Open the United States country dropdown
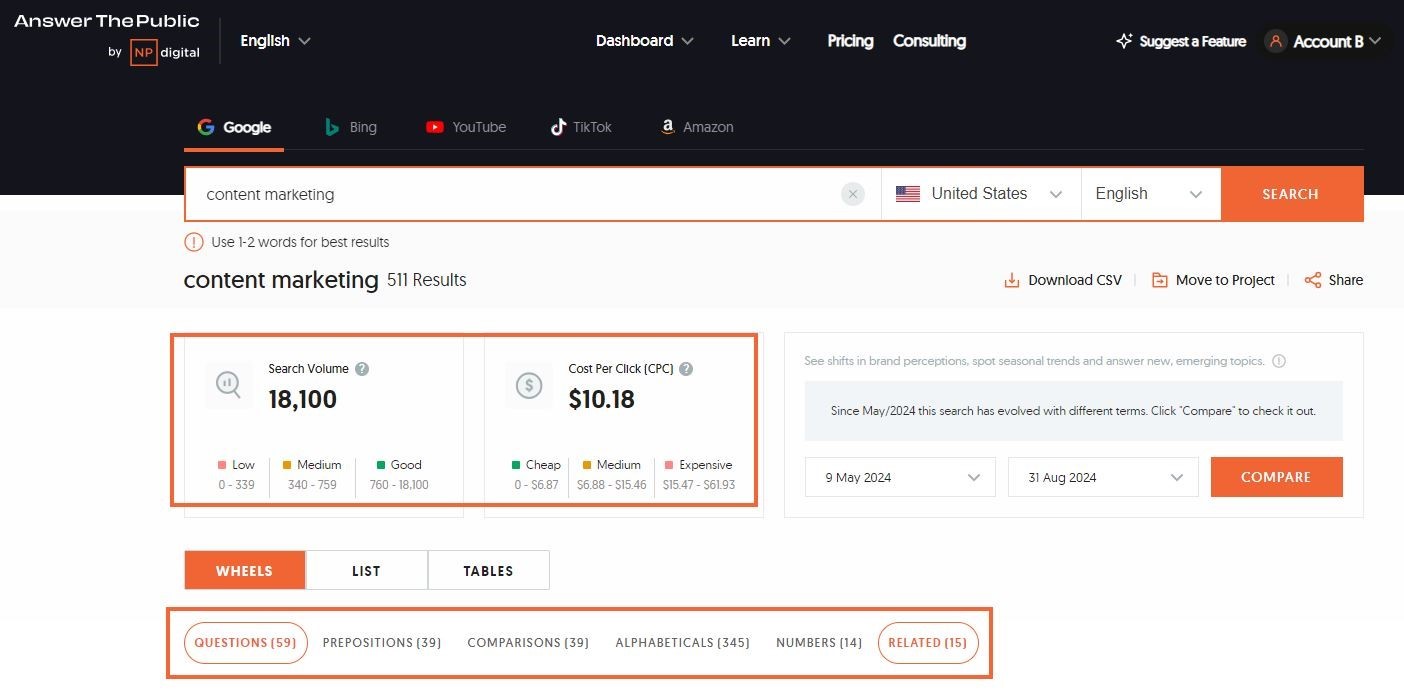 point(981,194)
